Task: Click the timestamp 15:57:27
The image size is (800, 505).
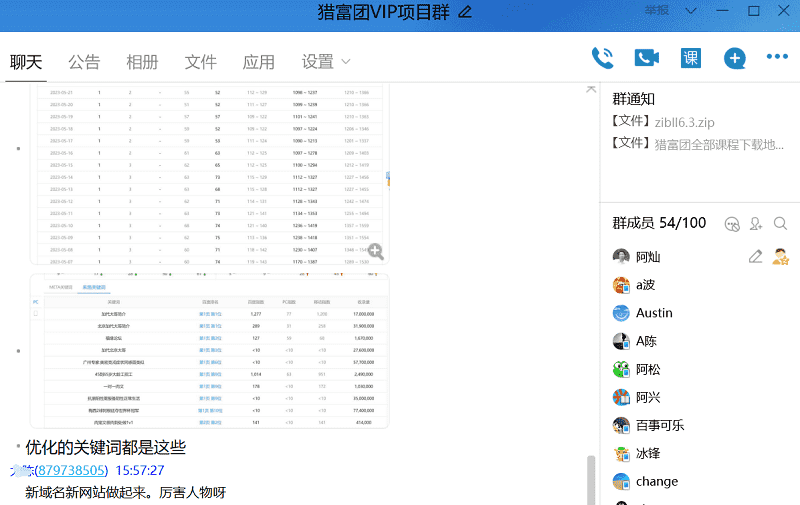Action: pyautogui.click(x=140, y=470)
